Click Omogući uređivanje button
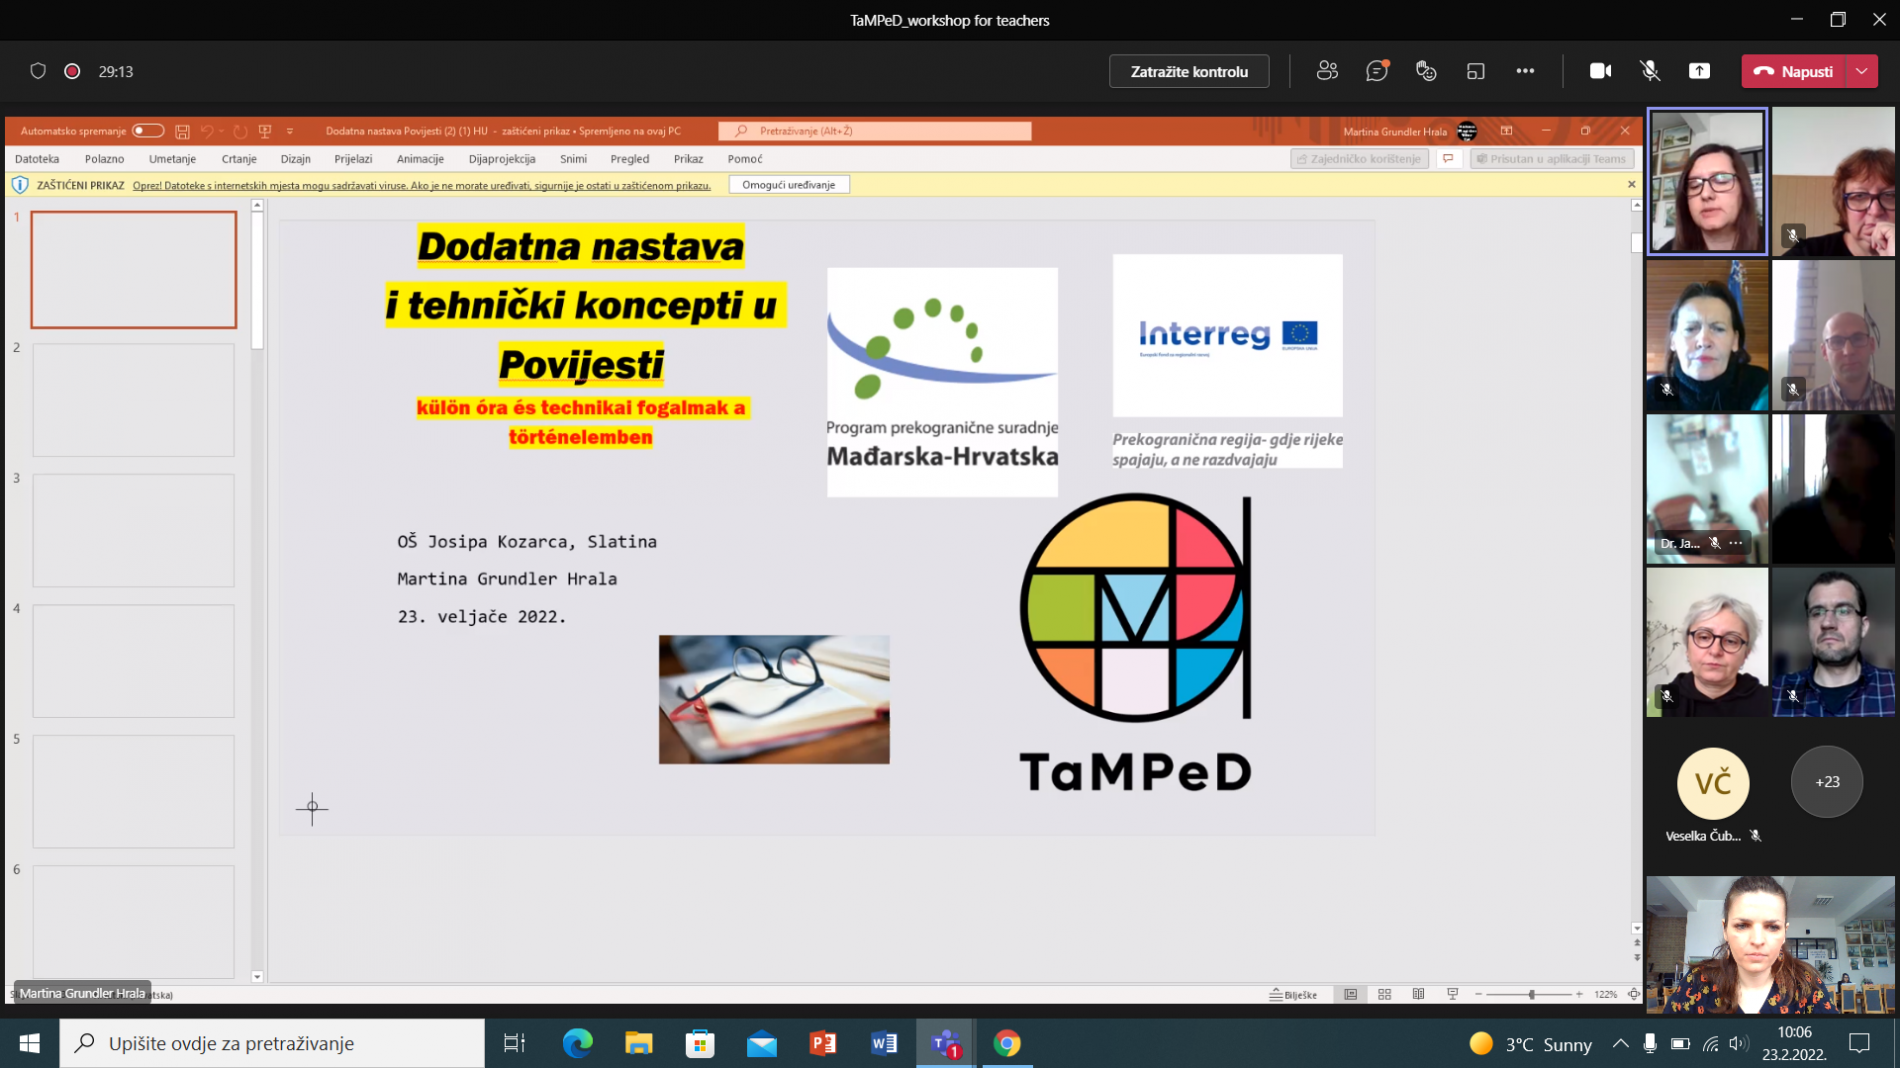1900x1068 pixels. 789,185
